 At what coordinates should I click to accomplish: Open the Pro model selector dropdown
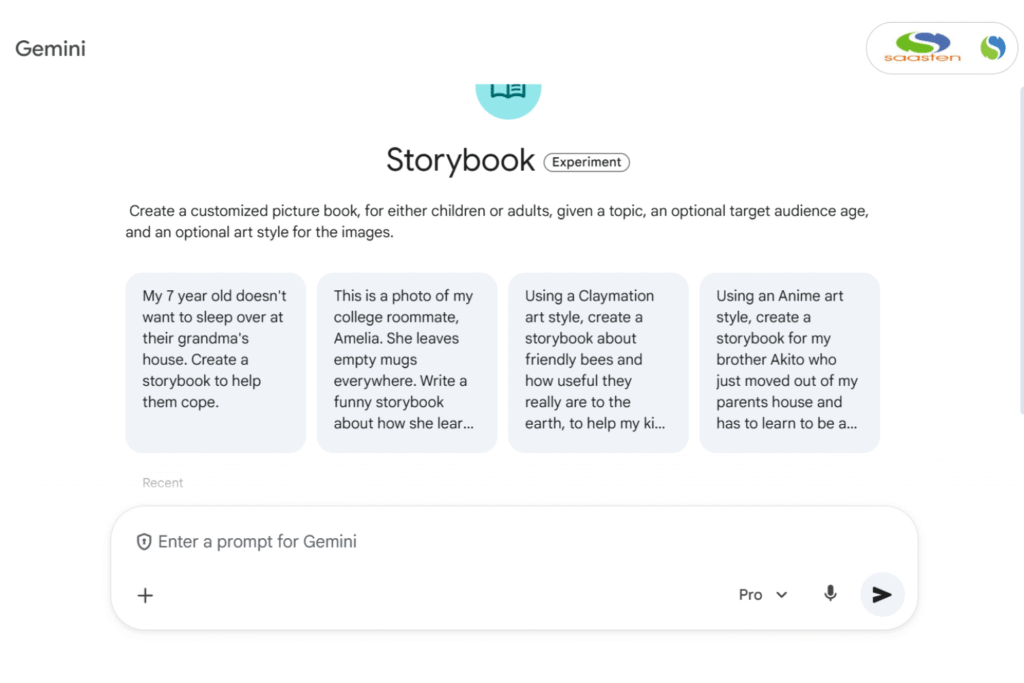763,594
